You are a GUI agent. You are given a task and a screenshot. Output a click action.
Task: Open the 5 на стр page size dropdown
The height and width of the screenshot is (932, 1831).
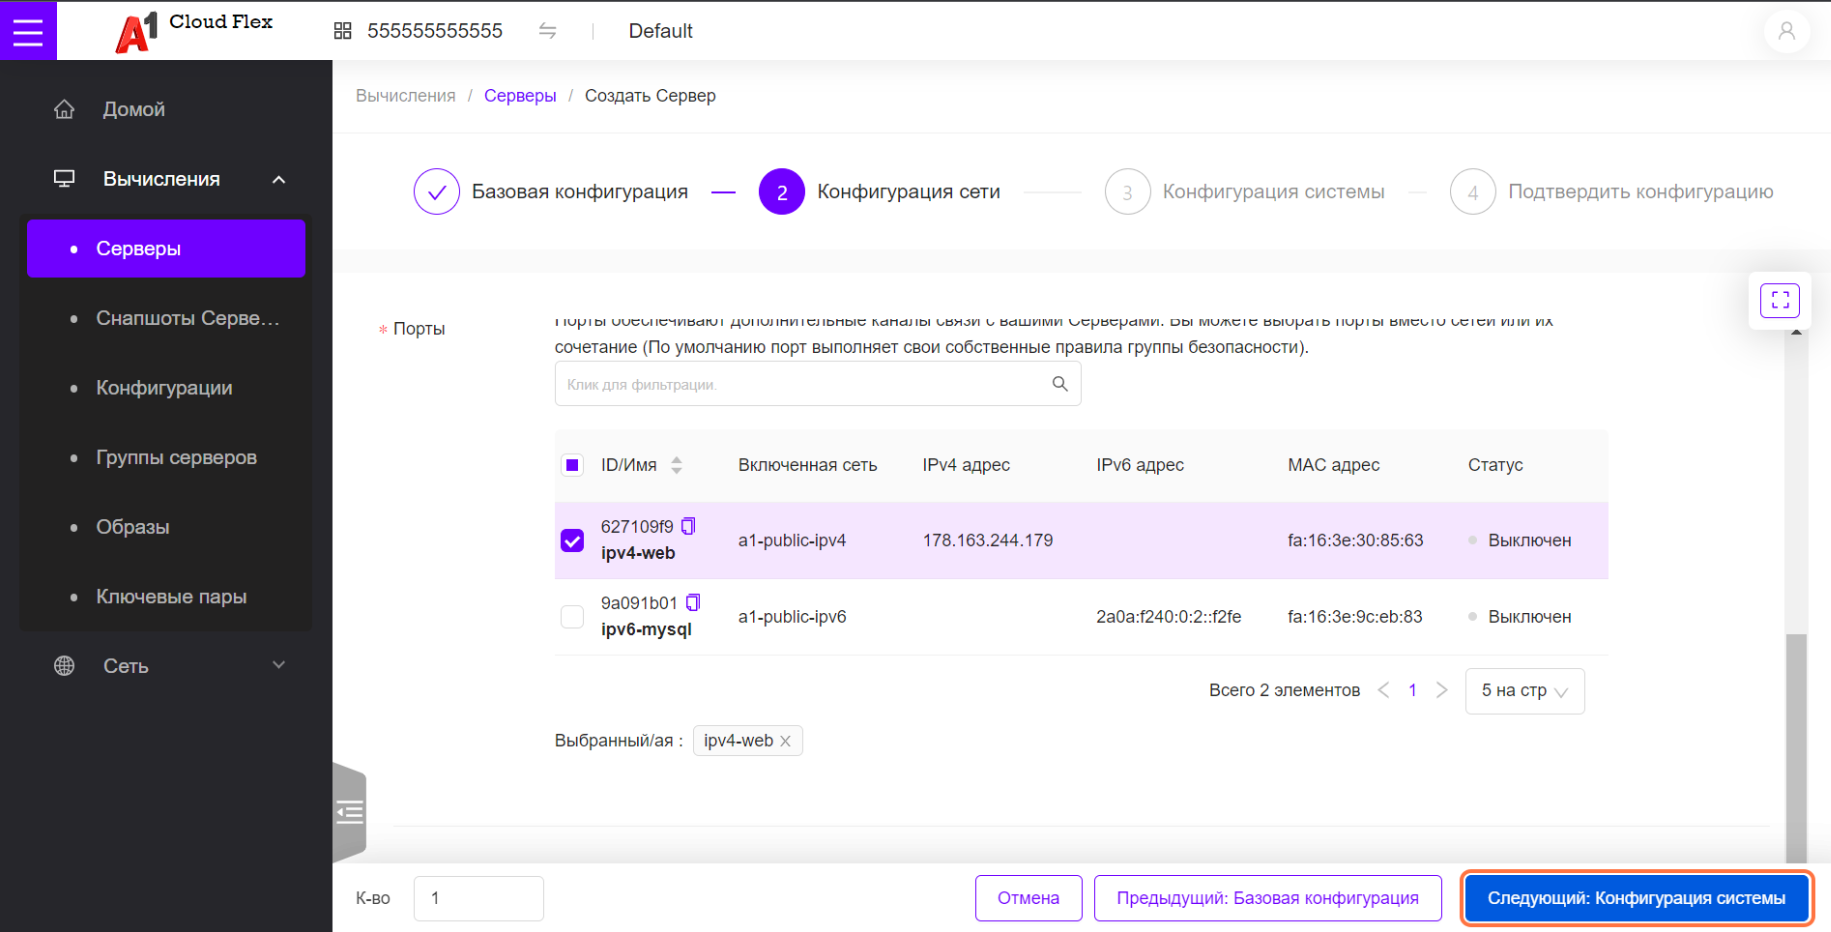[x=1524, y=691]
